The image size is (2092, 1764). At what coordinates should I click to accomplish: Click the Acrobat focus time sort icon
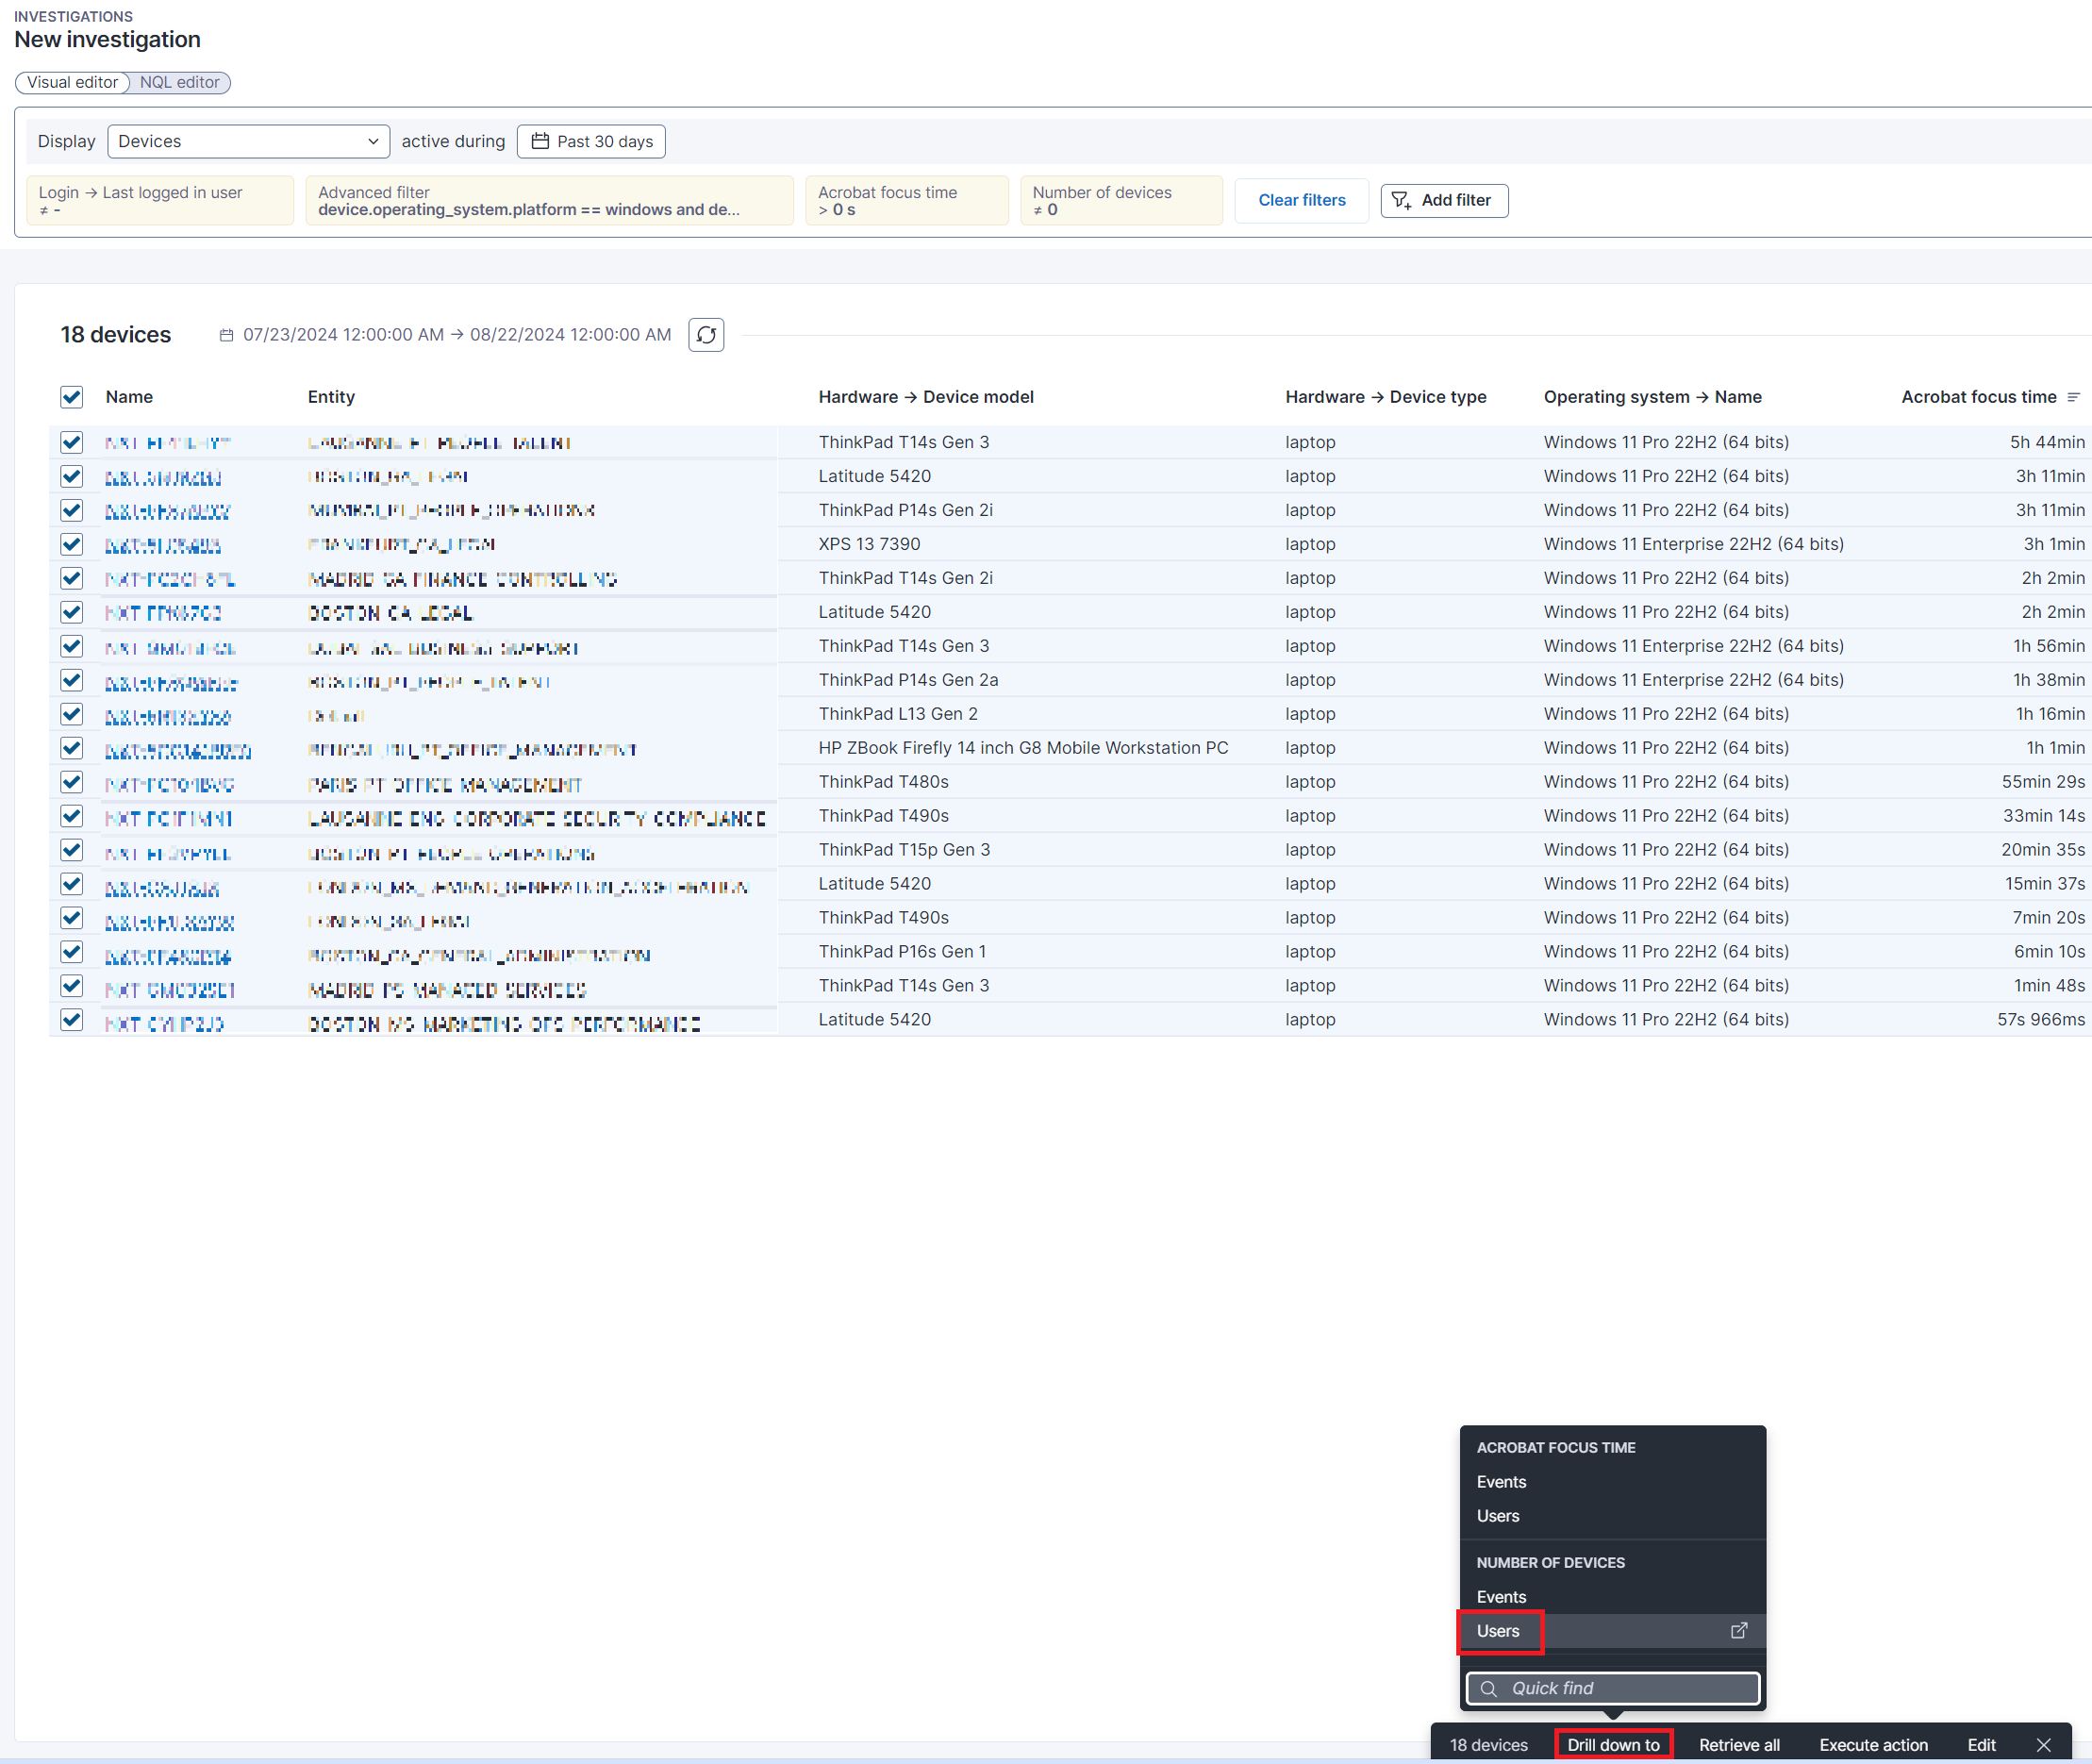[x=2073, y=397]
